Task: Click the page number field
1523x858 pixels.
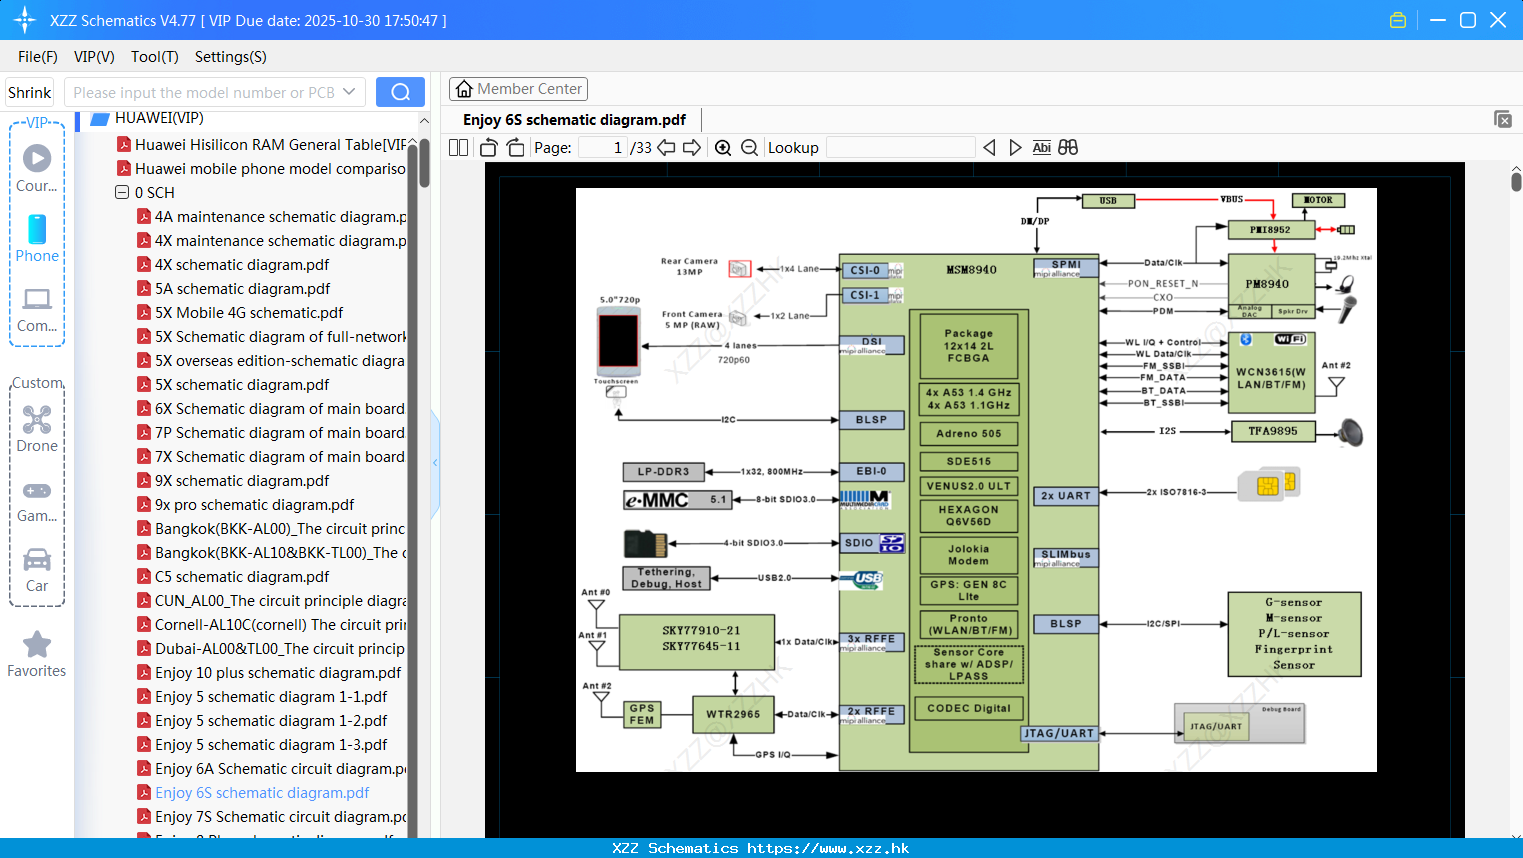Action: (x=603, y=147)
